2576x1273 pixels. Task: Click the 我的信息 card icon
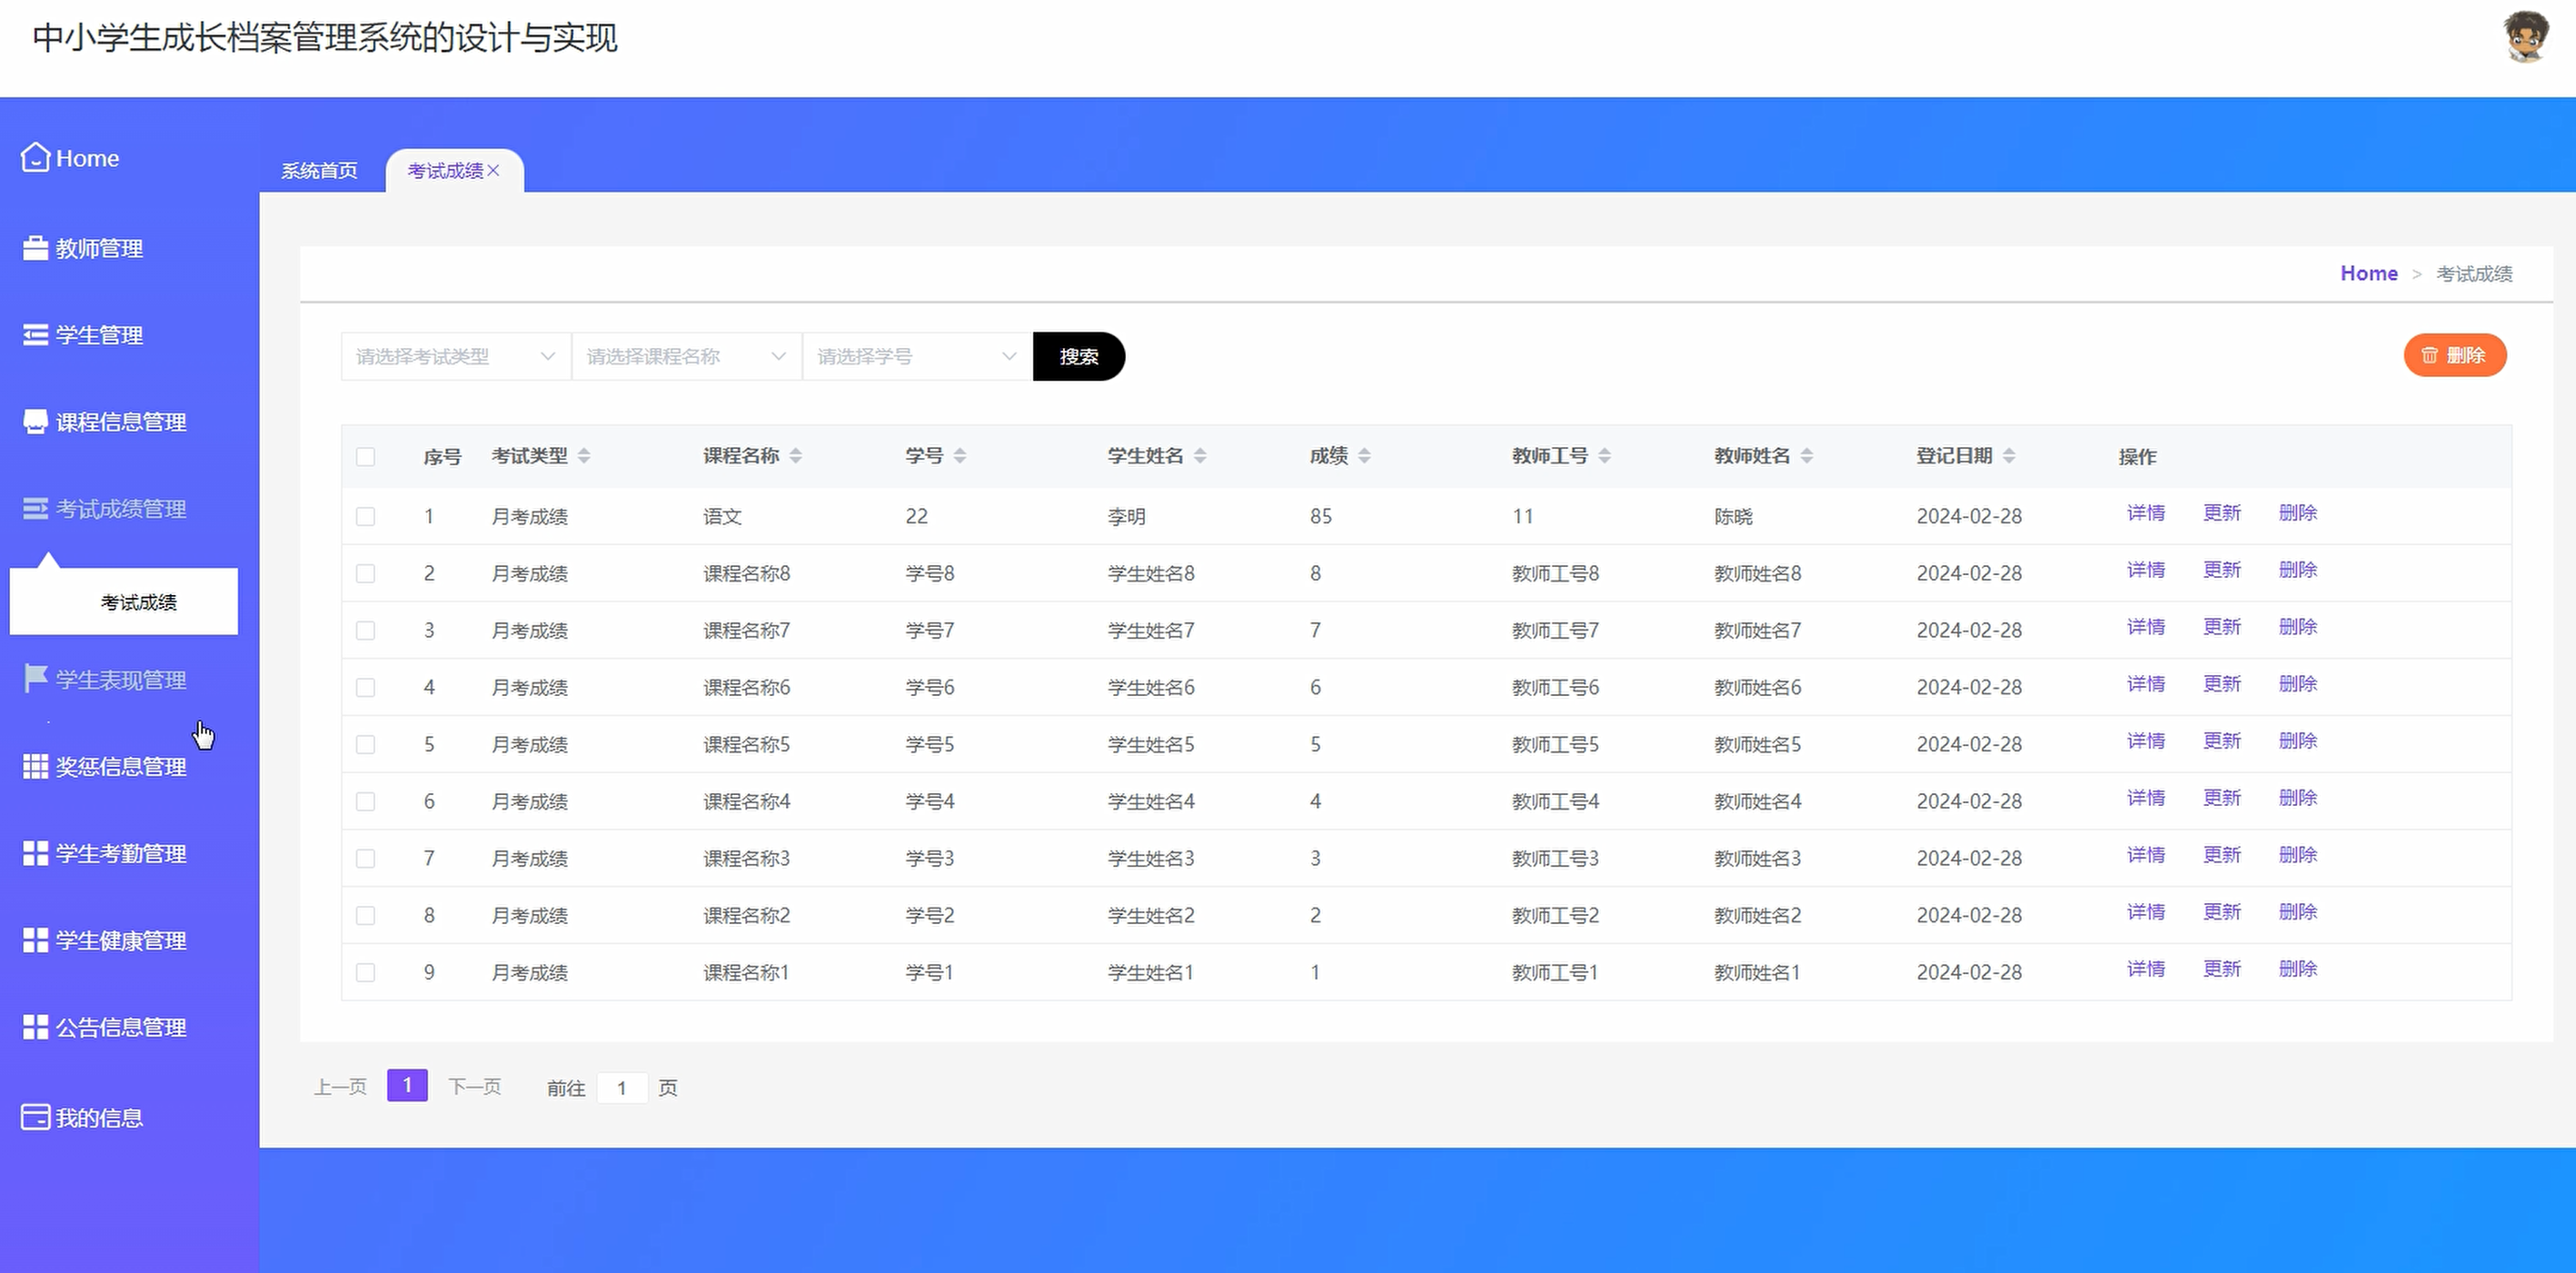(35, 1117)
